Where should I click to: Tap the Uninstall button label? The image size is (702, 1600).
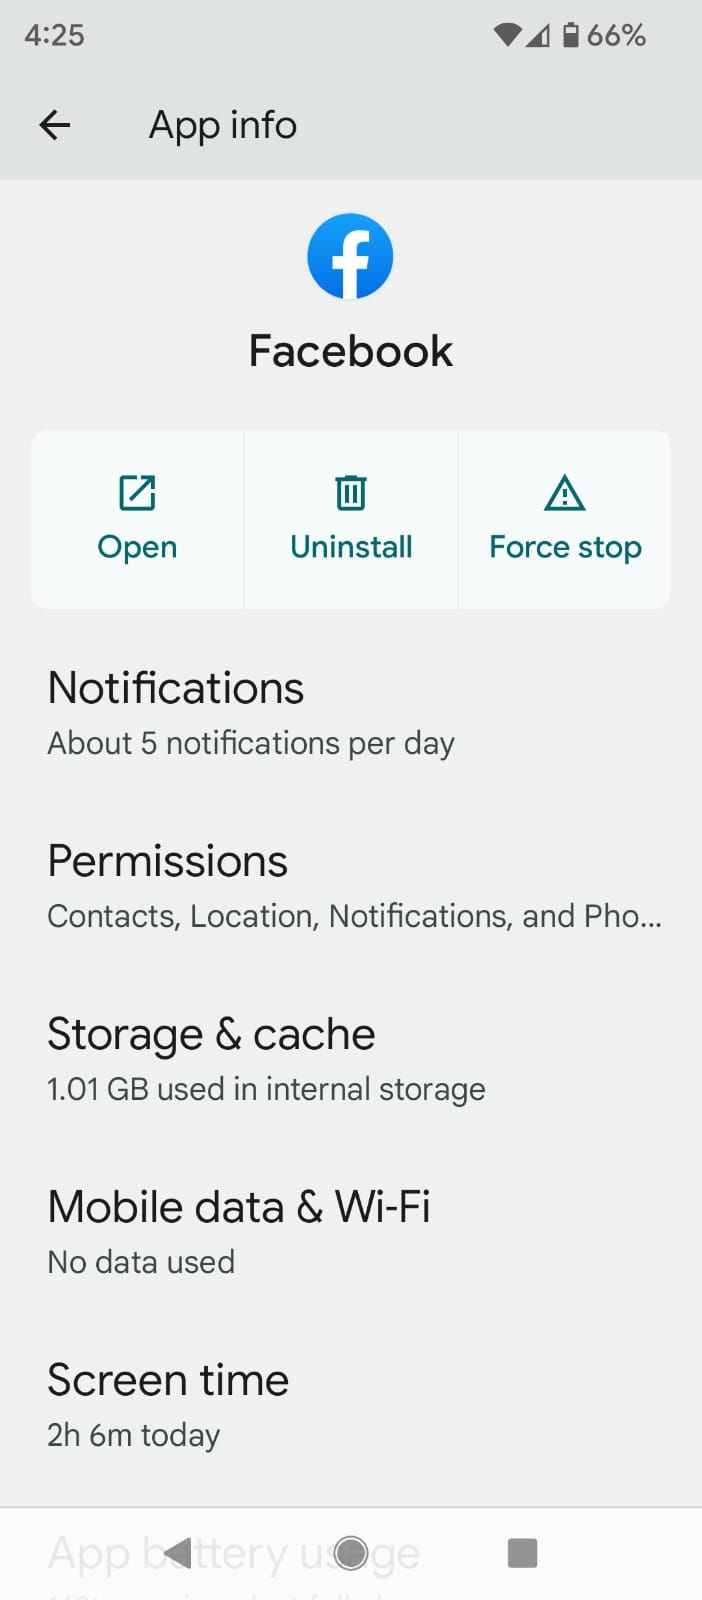[350, 546]
